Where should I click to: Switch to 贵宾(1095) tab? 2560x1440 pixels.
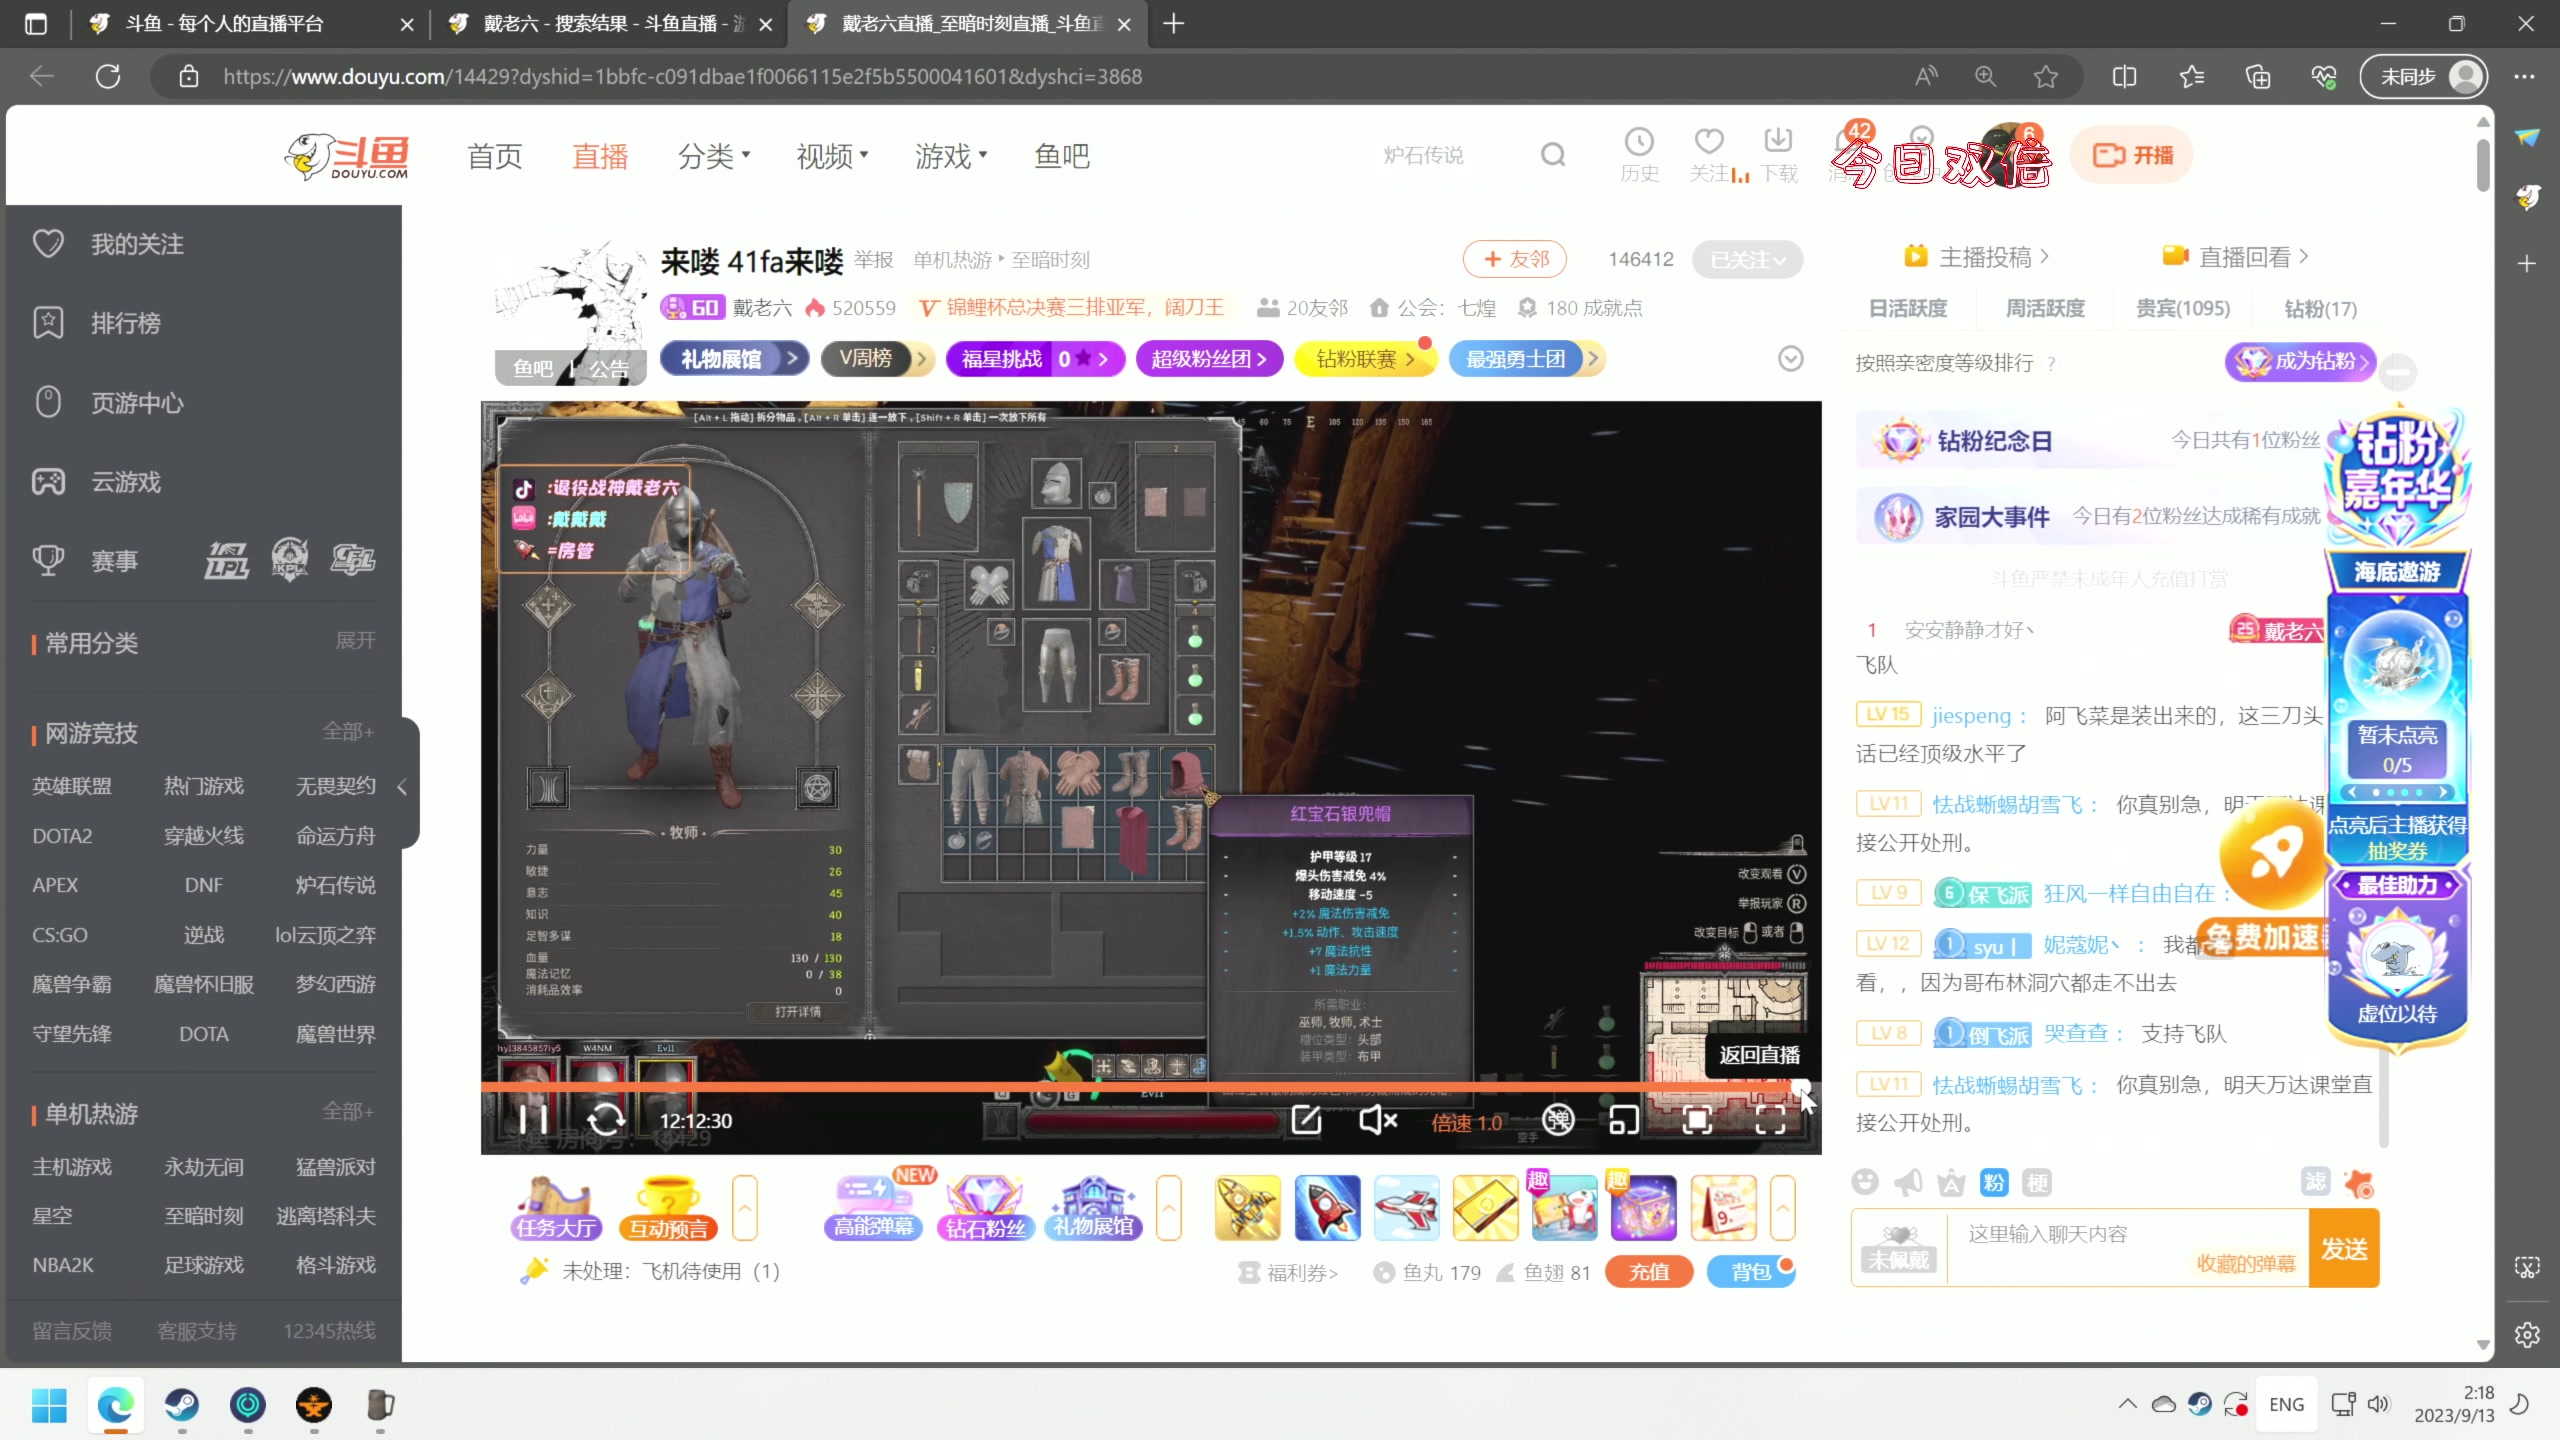pyautogui.click(x=2183, y=308)
